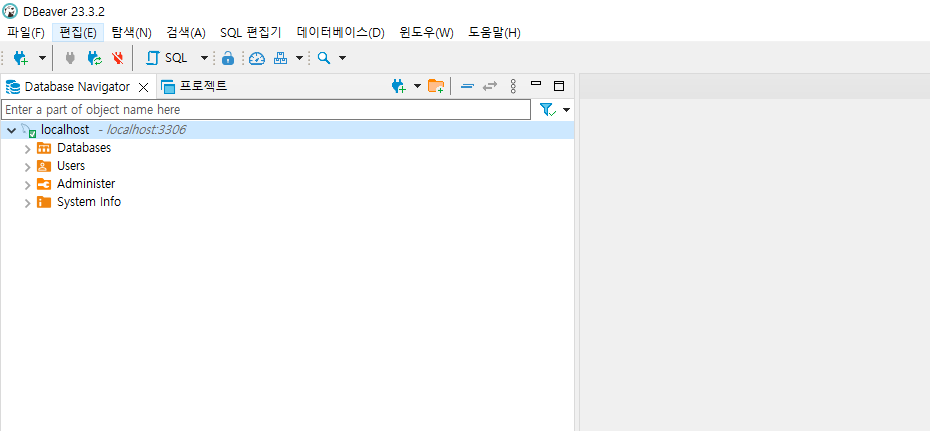Click the Databases orange folder icon
This screenshot has height=431, width=930.
(44, 148)
